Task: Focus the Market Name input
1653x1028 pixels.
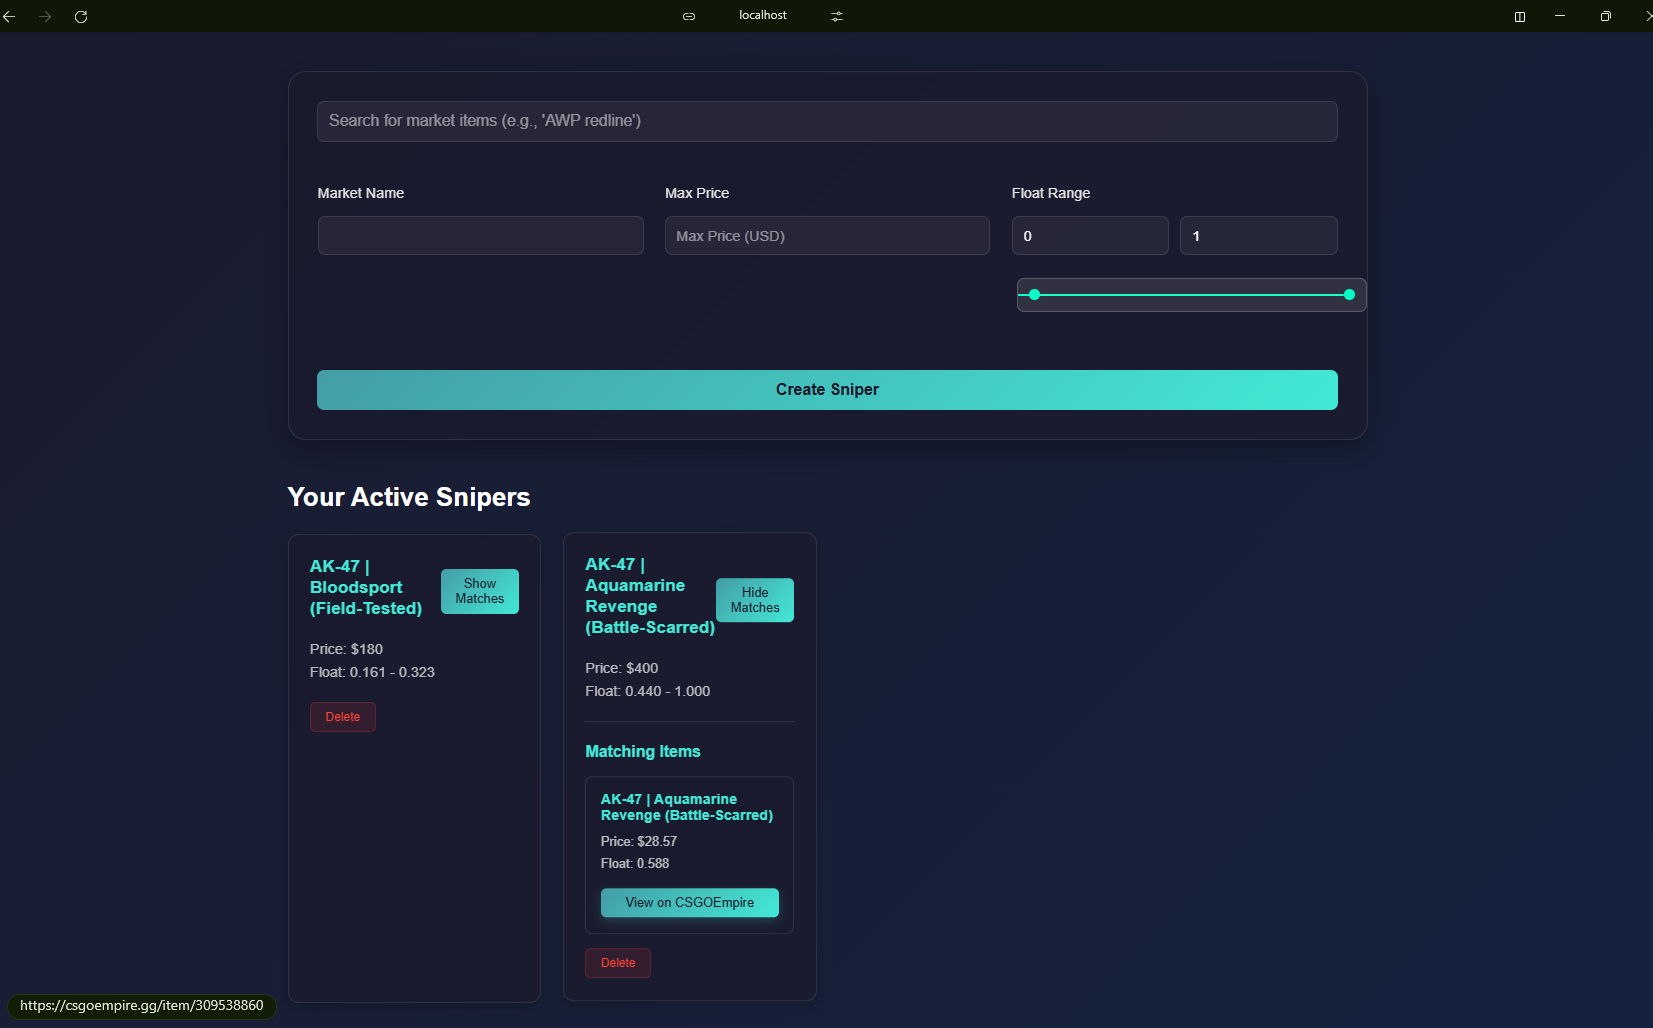Action: pyautogui.click(x=479, y=235)
